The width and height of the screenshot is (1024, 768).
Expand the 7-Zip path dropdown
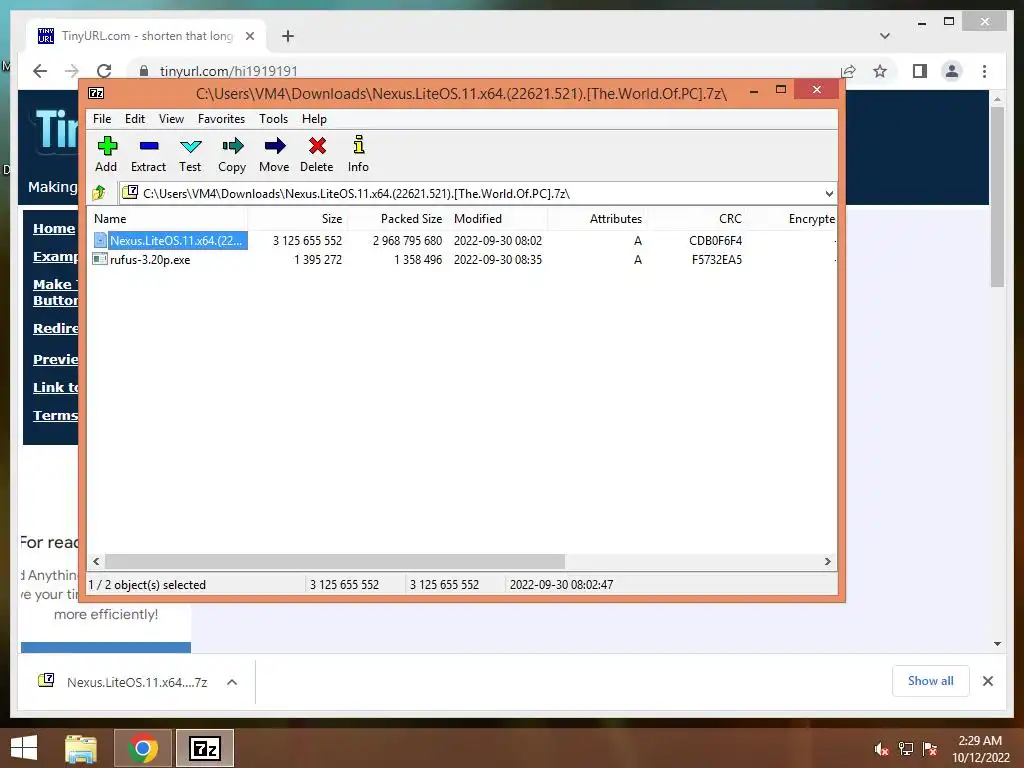click(829, 193)
